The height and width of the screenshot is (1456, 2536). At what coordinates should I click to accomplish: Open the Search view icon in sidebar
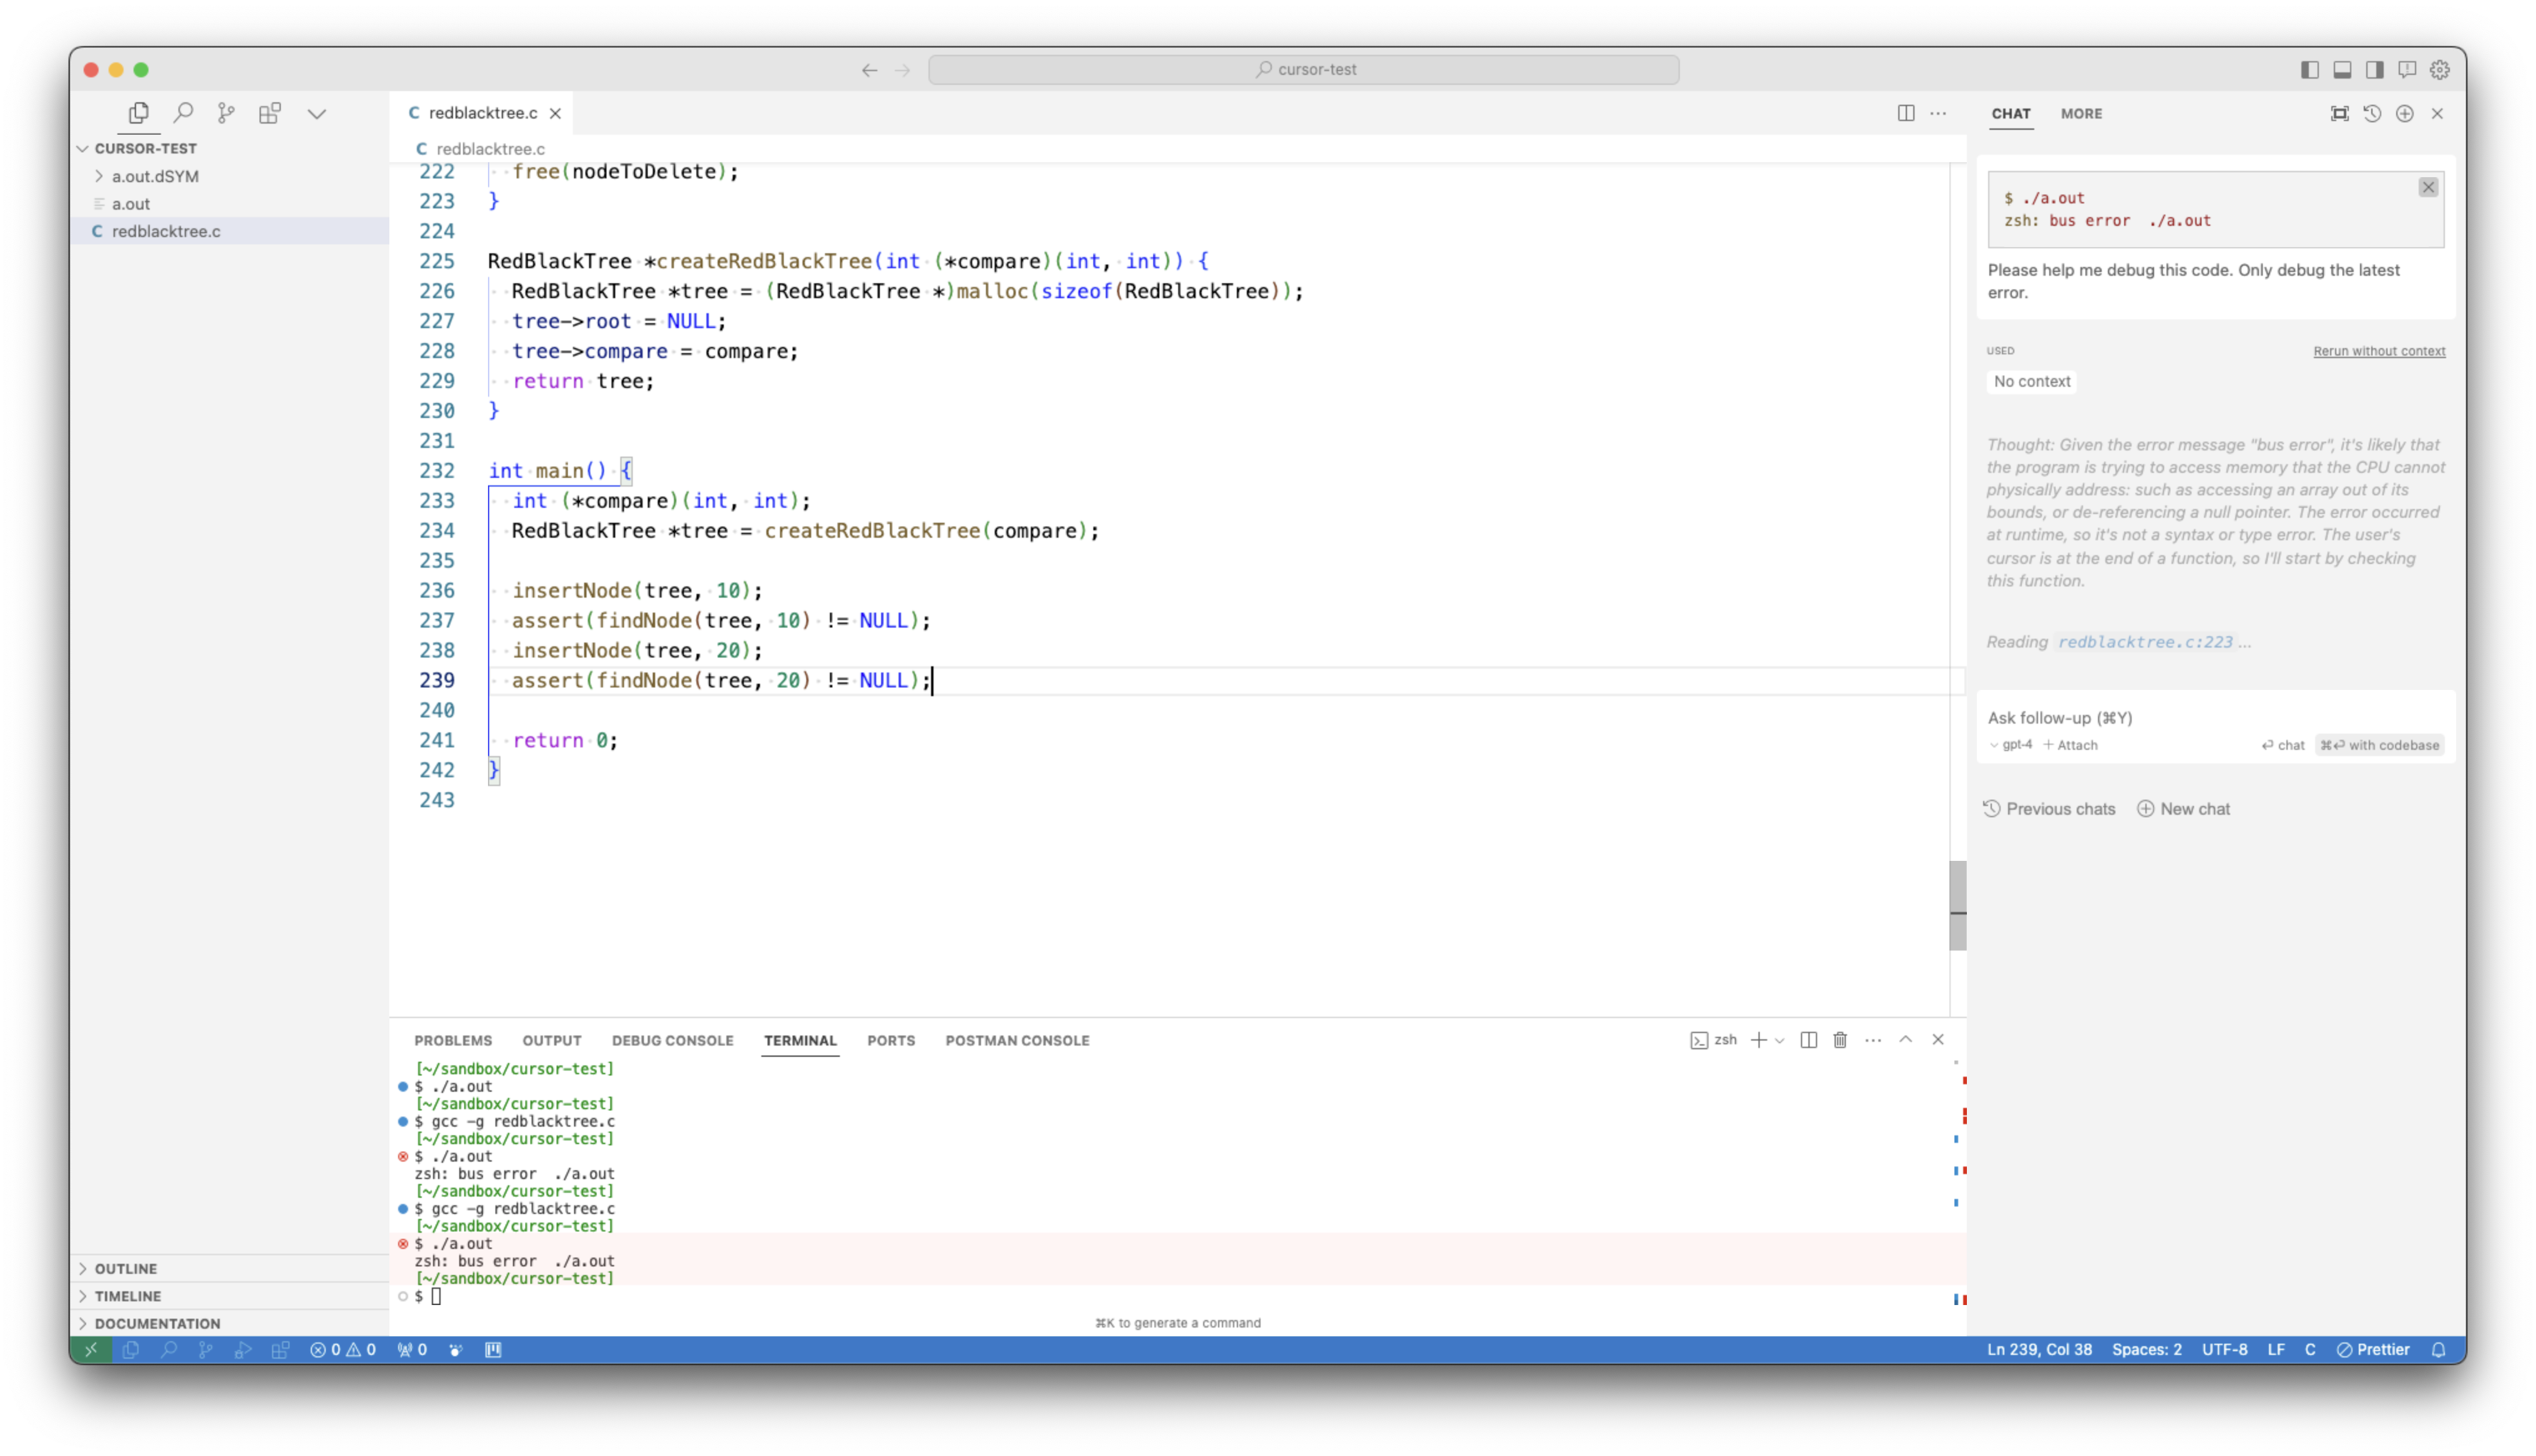pos(183,113)
